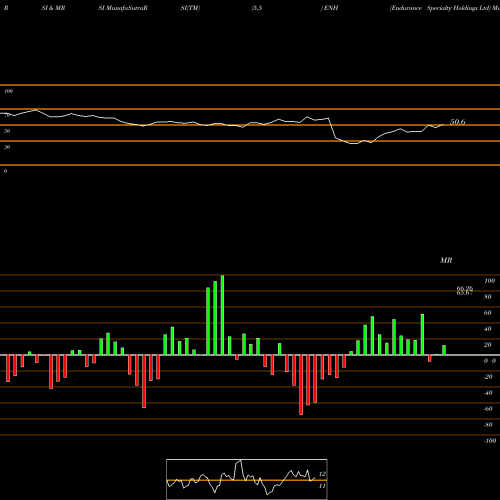500x500 pixels.
Task: Click the MR axis label 80
Action: tap(488, 297)
